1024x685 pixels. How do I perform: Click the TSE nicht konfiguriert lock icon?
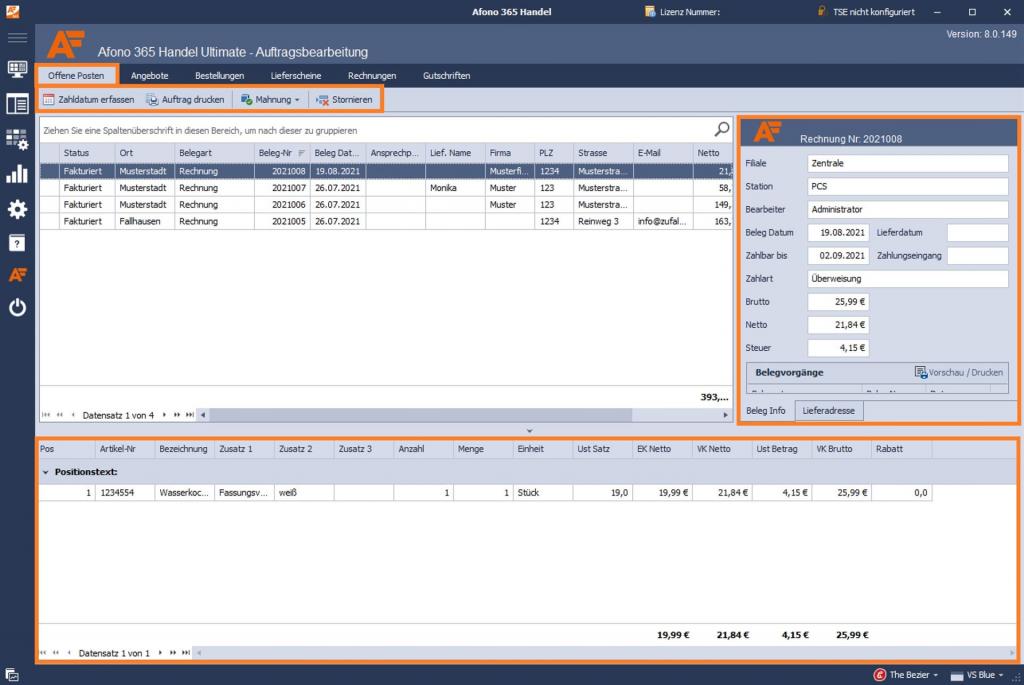822,11
